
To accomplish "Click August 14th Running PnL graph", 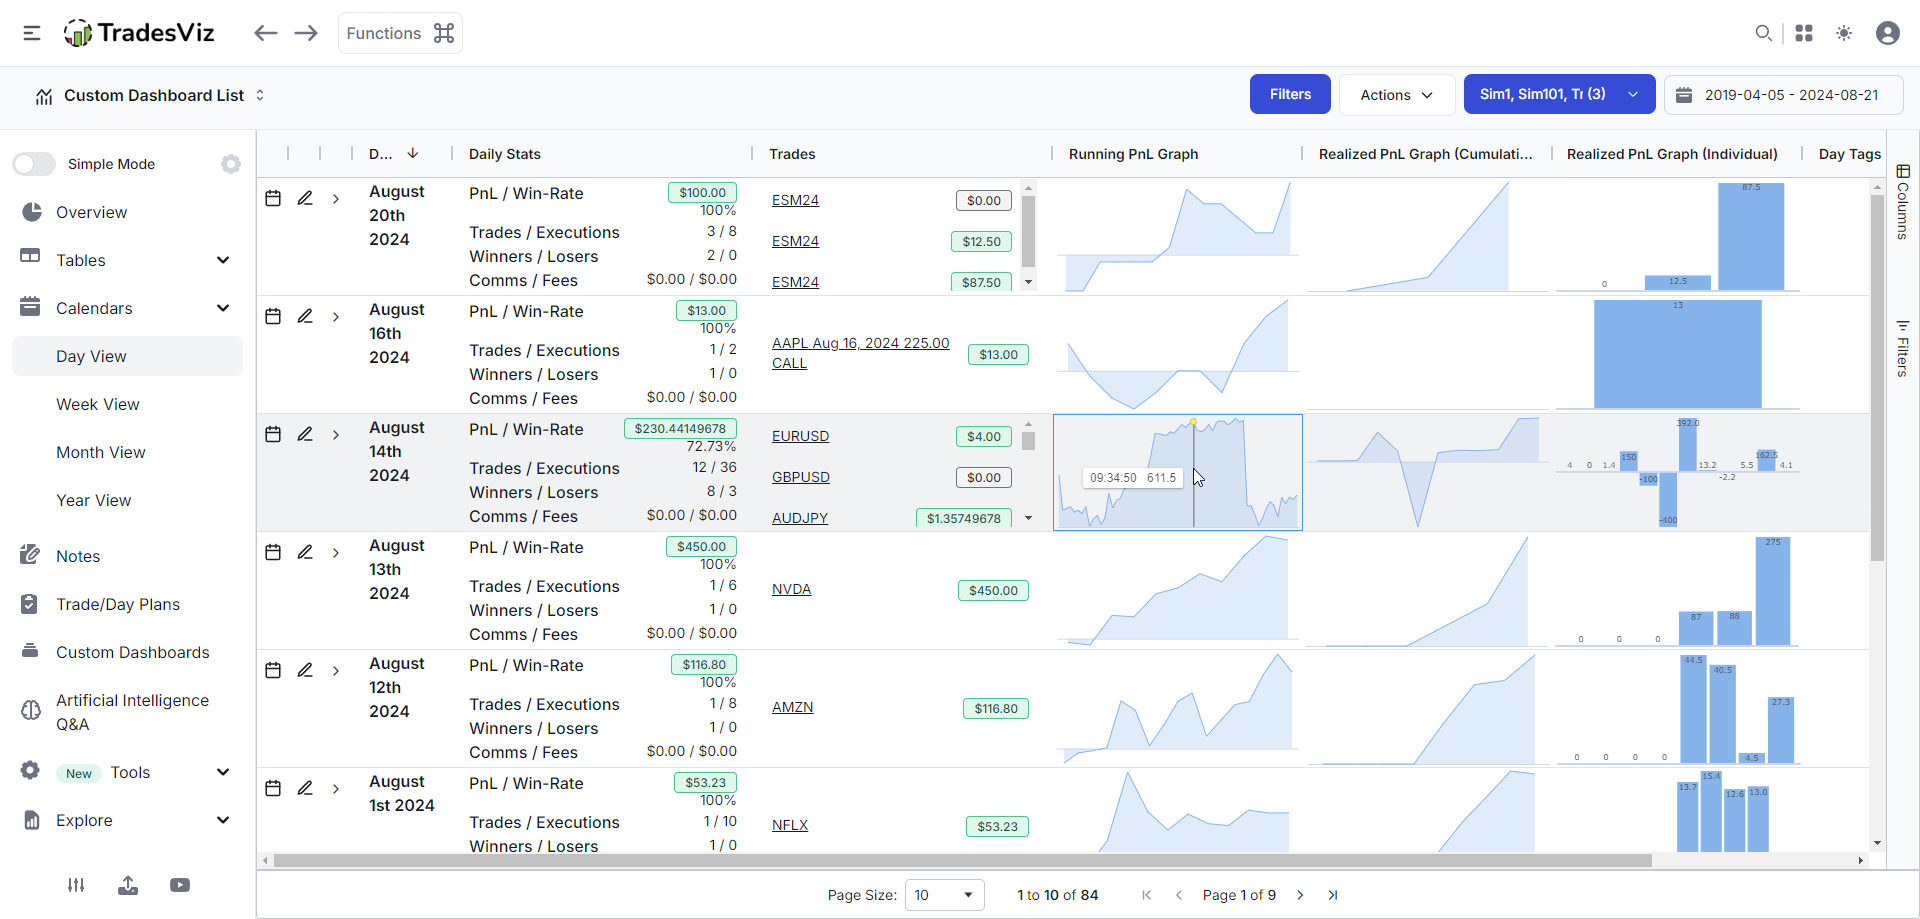I will point(1178,472).
